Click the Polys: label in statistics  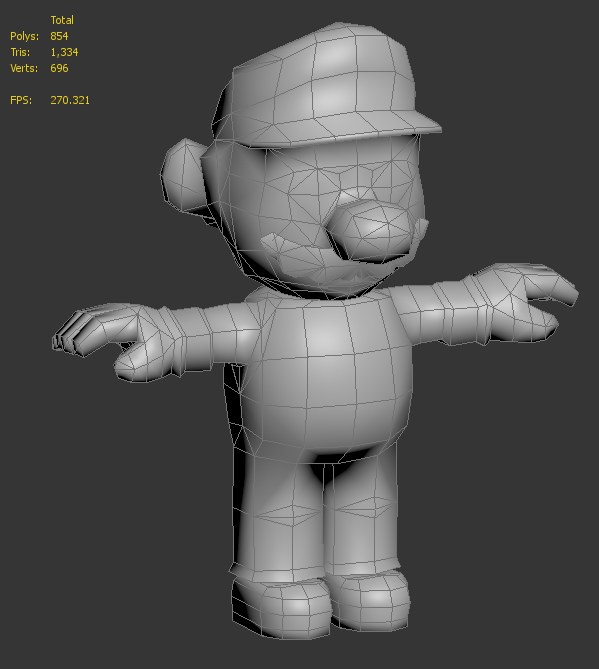pos(24,36)
